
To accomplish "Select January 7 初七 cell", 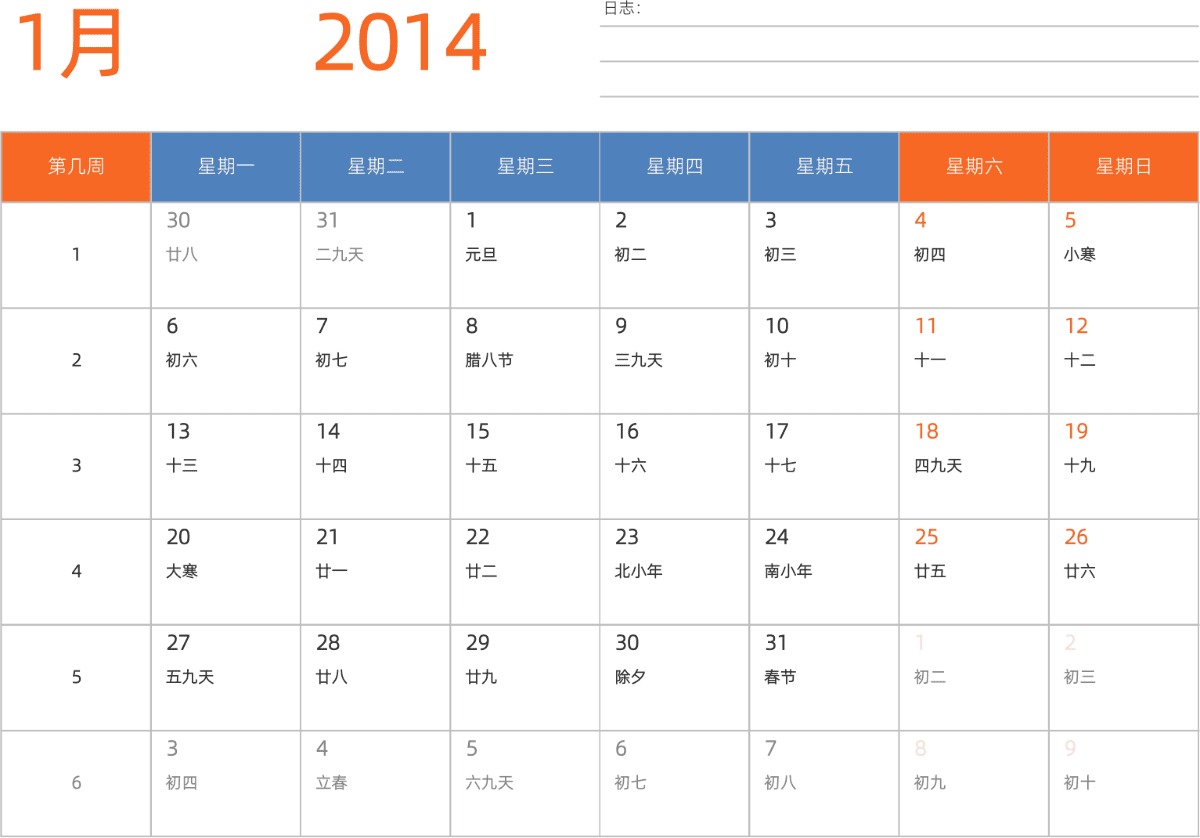I will coord(376,361).
